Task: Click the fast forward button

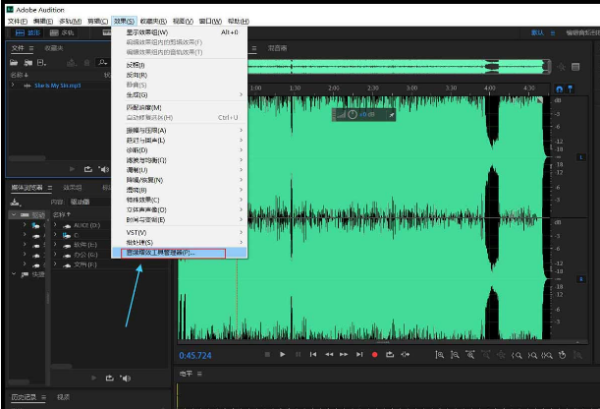Action: click(344, 355)
